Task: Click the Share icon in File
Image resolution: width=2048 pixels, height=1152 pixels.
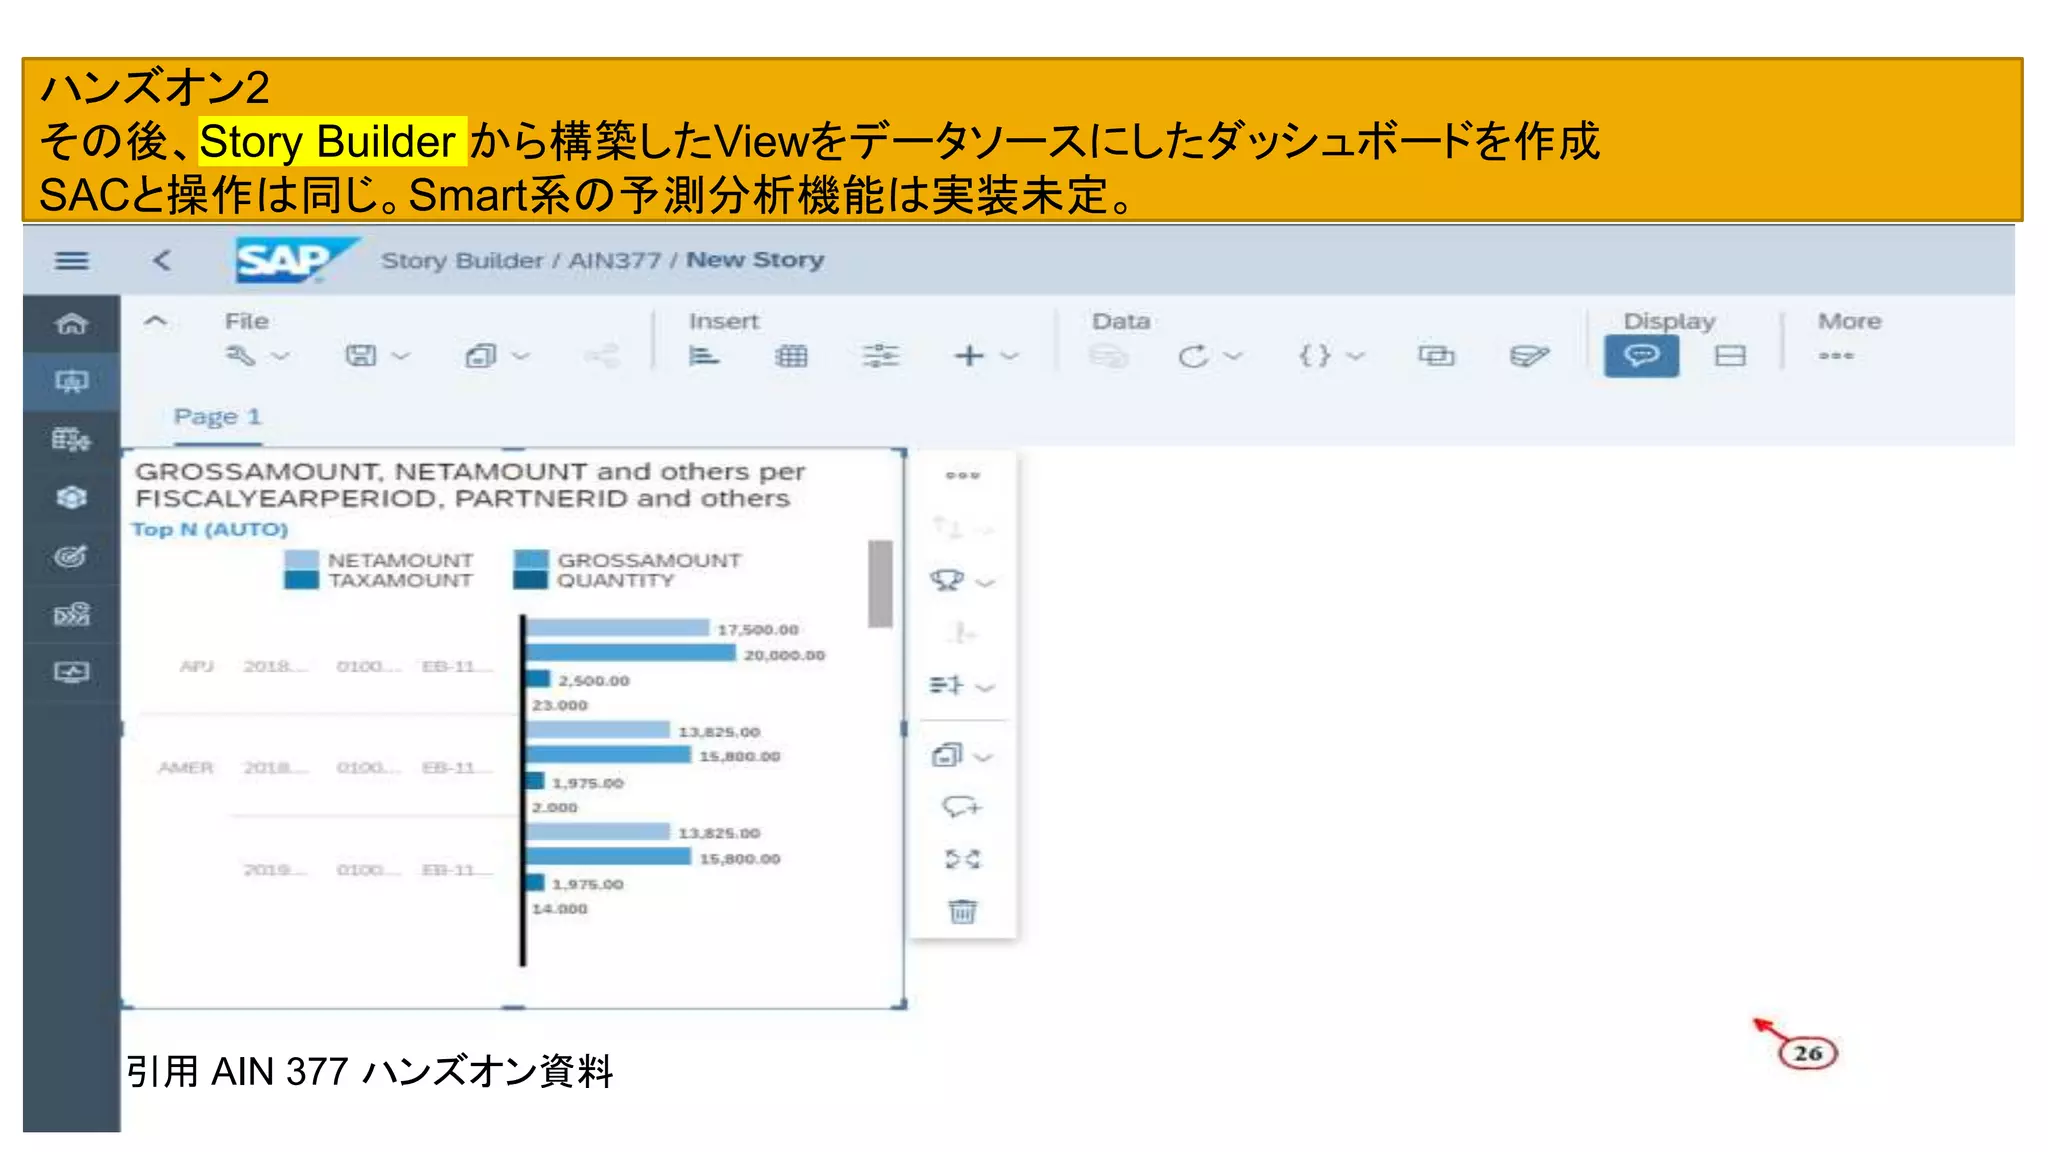Action: (602, 356)
